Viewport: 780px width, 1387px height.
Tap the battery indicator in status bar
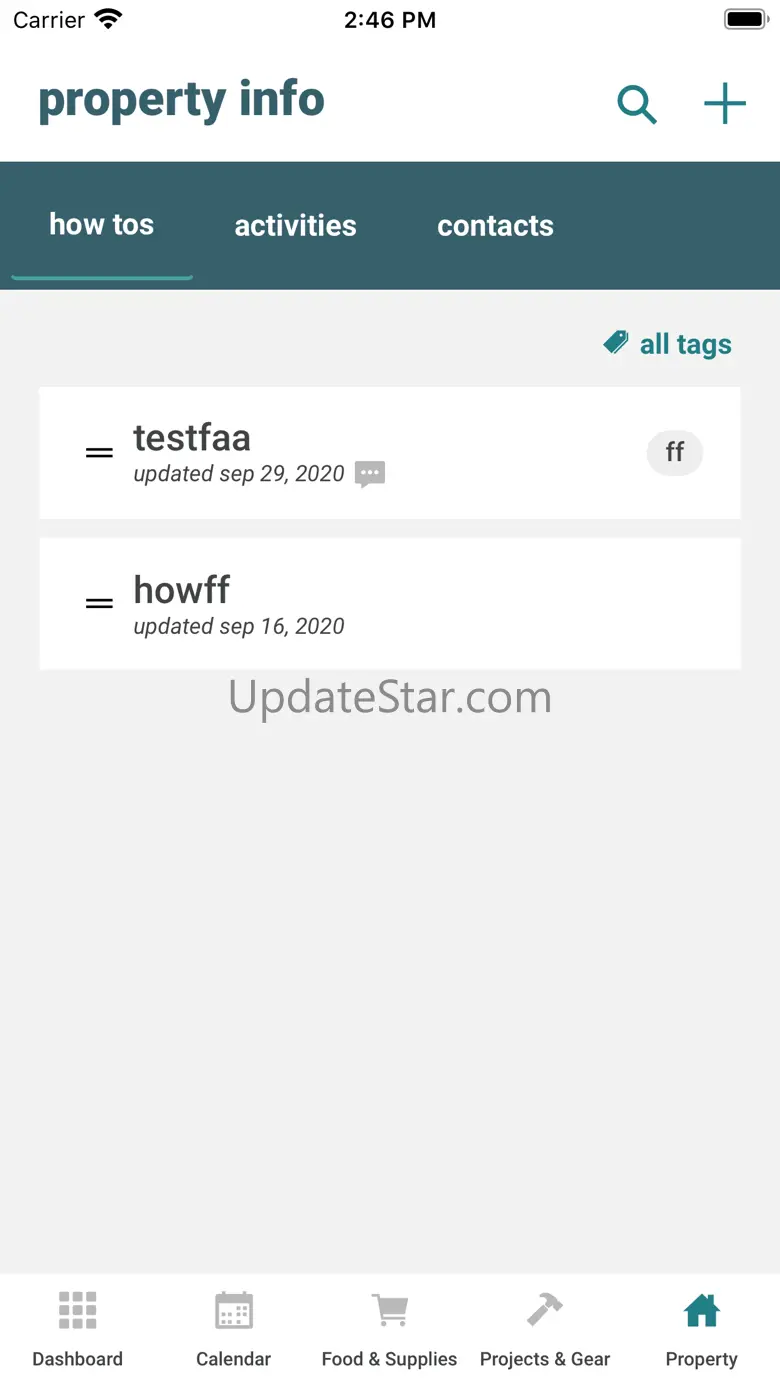click(746, 19)
